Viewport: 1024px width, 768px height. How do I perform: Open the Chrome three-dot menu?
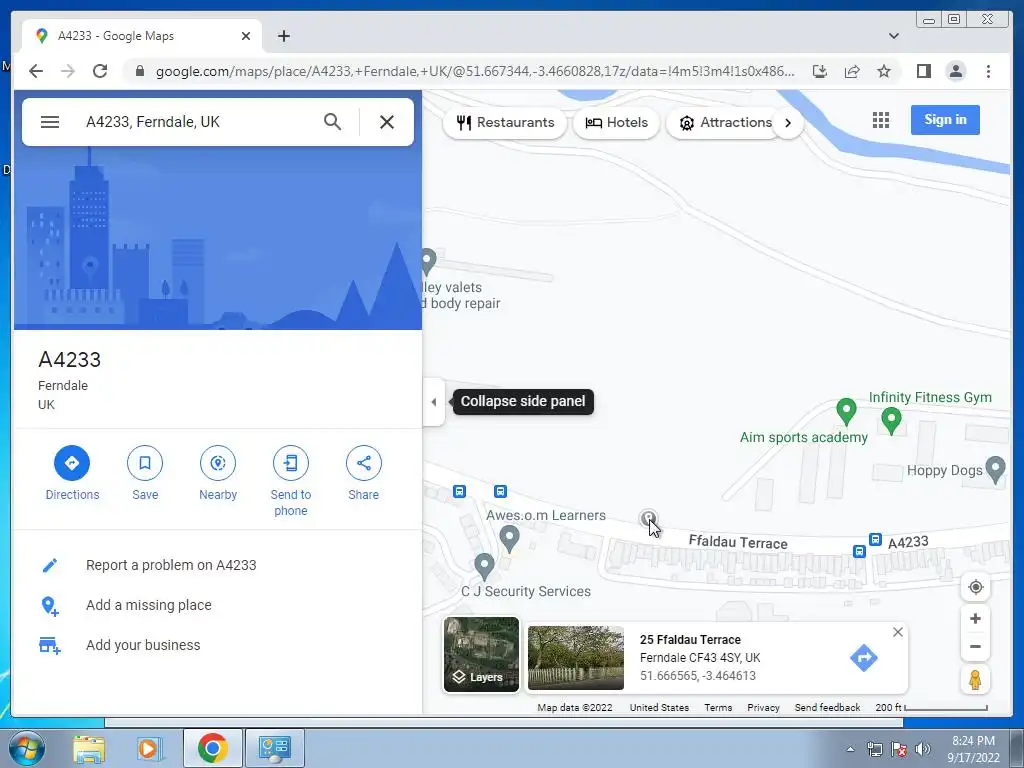[x=988, y=71]
